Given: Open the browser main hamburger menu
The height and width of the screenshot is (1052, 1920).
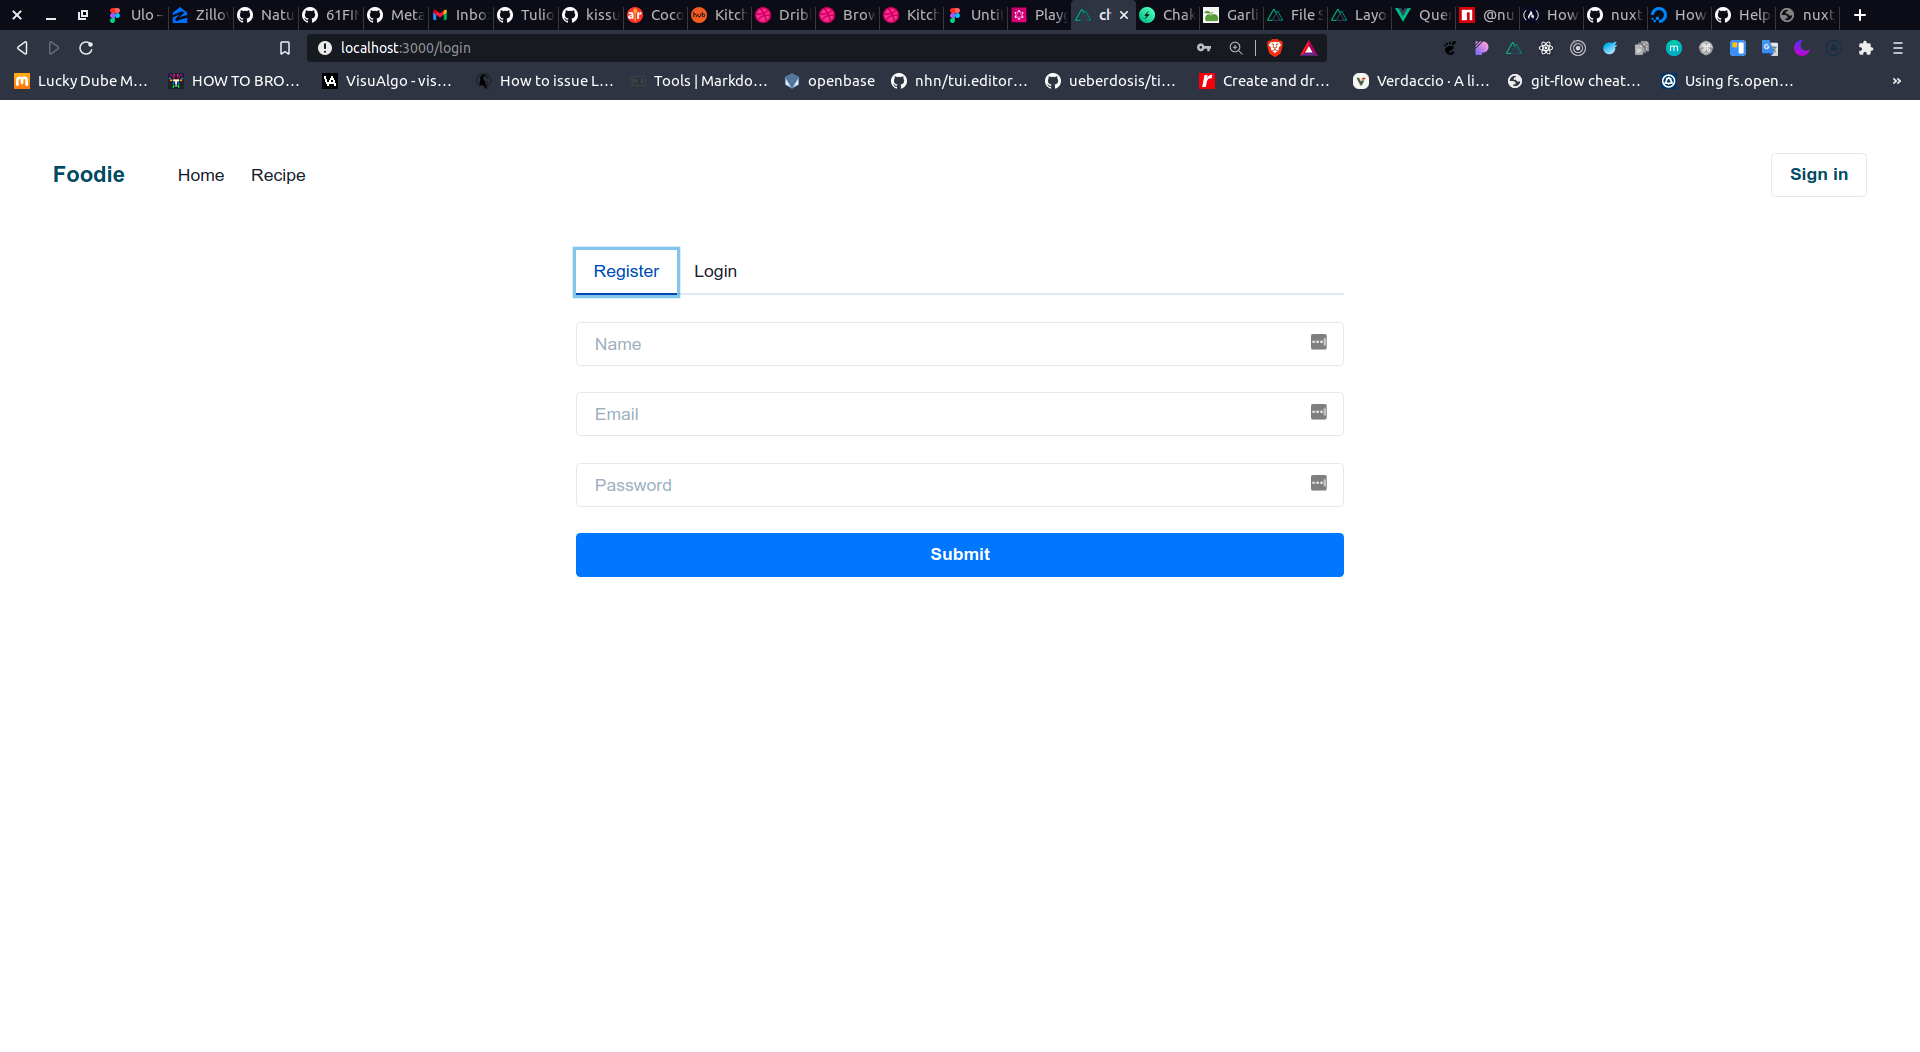Looking at the screenshot, I should click(1898, 48).
